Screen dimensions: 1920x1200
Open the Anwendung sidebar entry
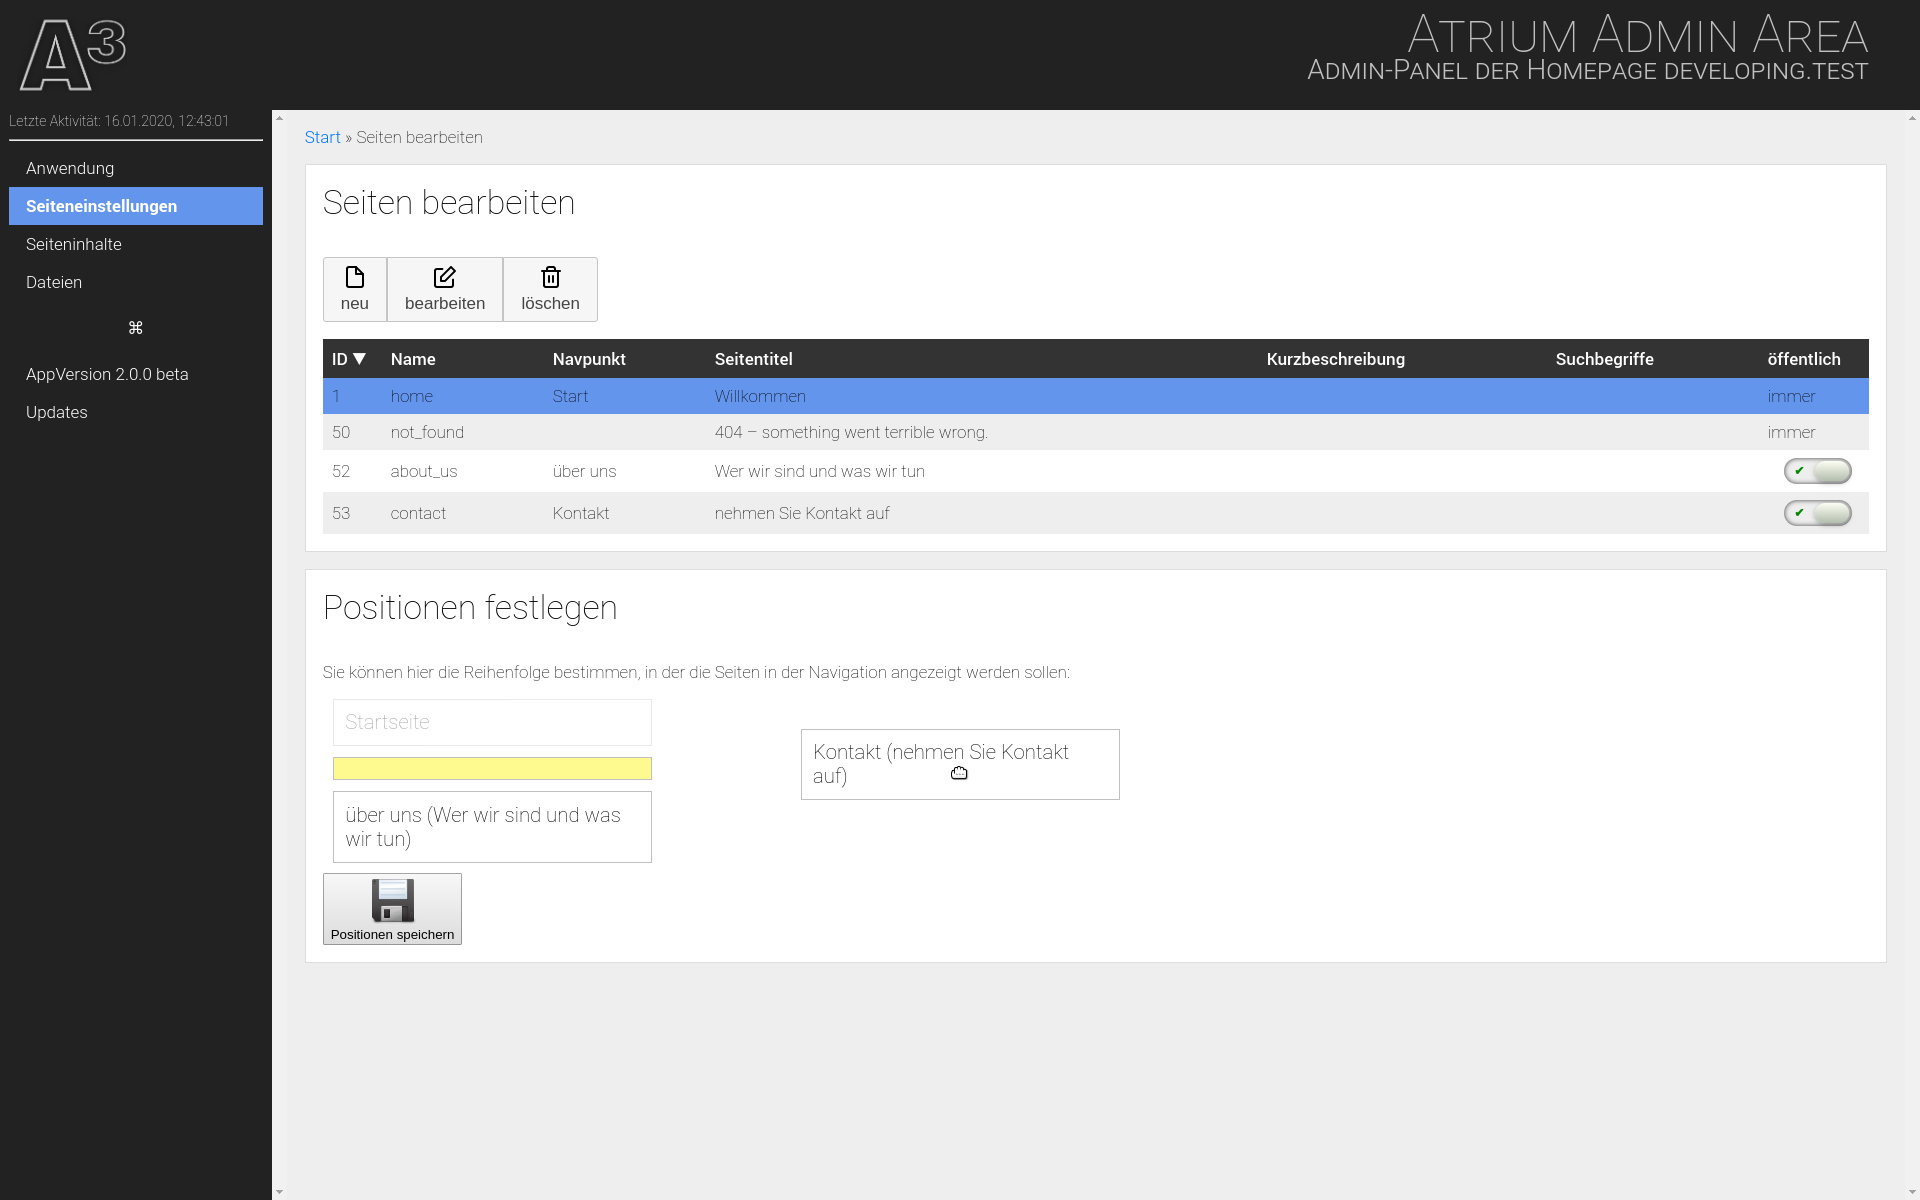click(x=70, y=168)
